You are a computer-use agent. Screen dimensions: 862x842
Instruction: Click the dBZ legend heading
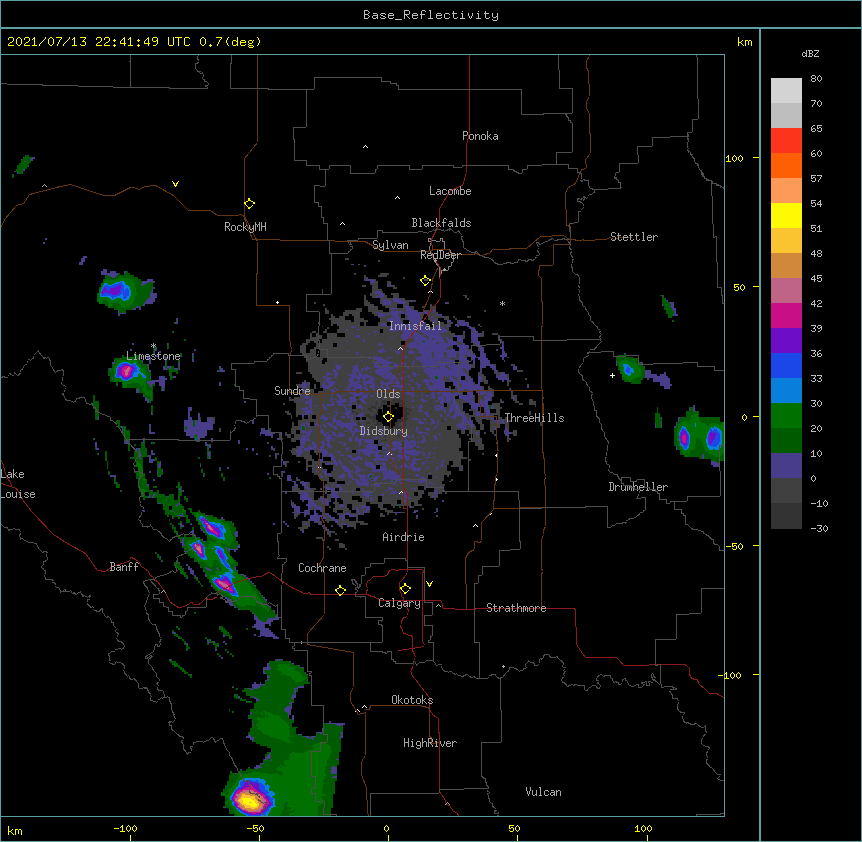click(x=810, y=53)
